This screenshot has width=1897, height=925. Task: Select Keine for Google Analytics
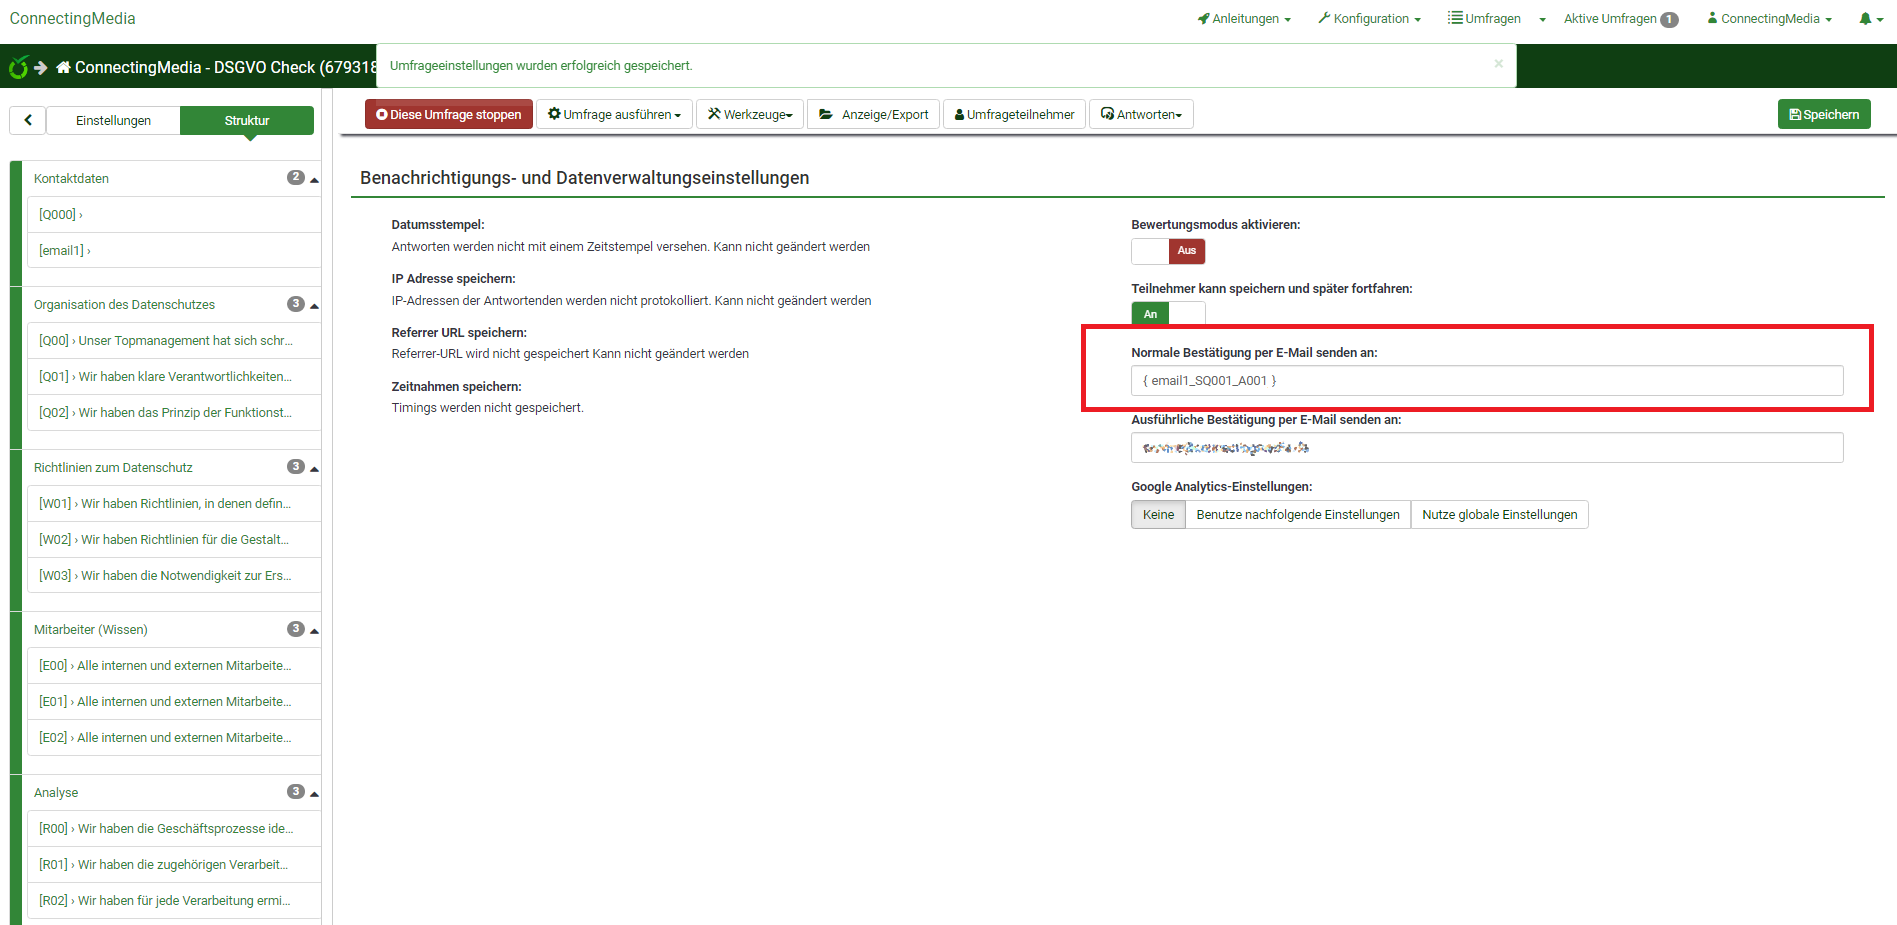pyautogui.click(x=1158, y=515)
